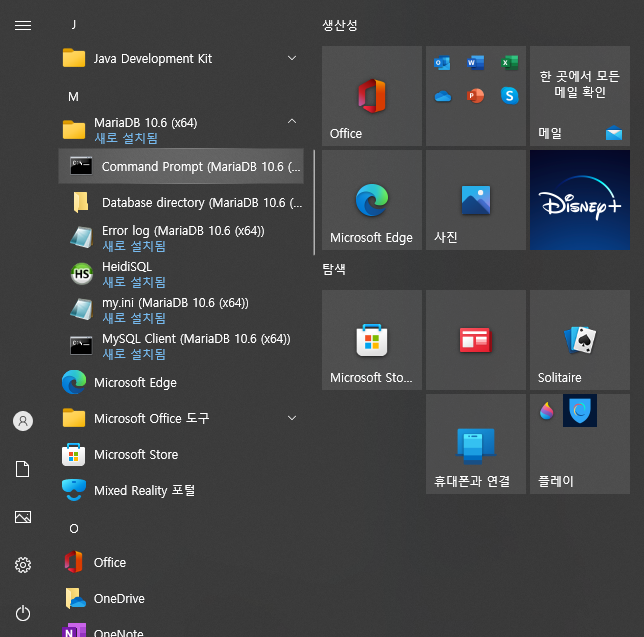This screenshot has height=637, width=644.
Task: Open the 사진 photos tile
Action: [x=476, y=200]
